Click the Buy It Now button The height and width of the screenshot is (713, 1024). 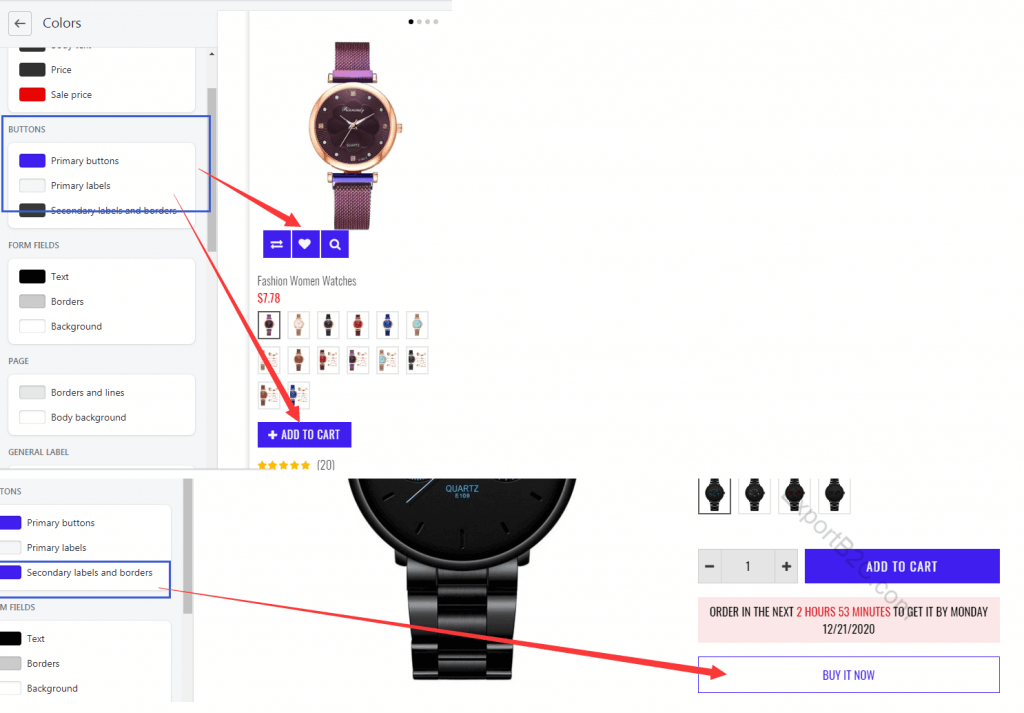click(x=848, y=675)
